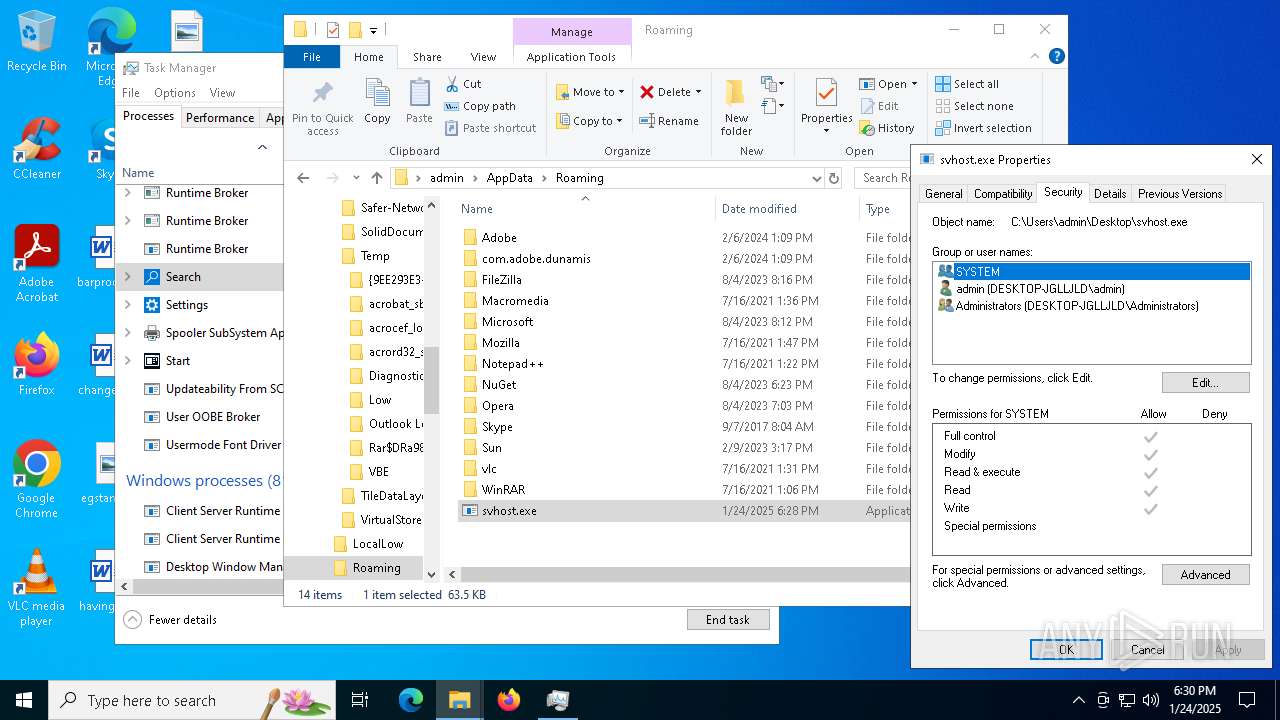Click Select all in ribbon
1280x720 pixels.
967,84
